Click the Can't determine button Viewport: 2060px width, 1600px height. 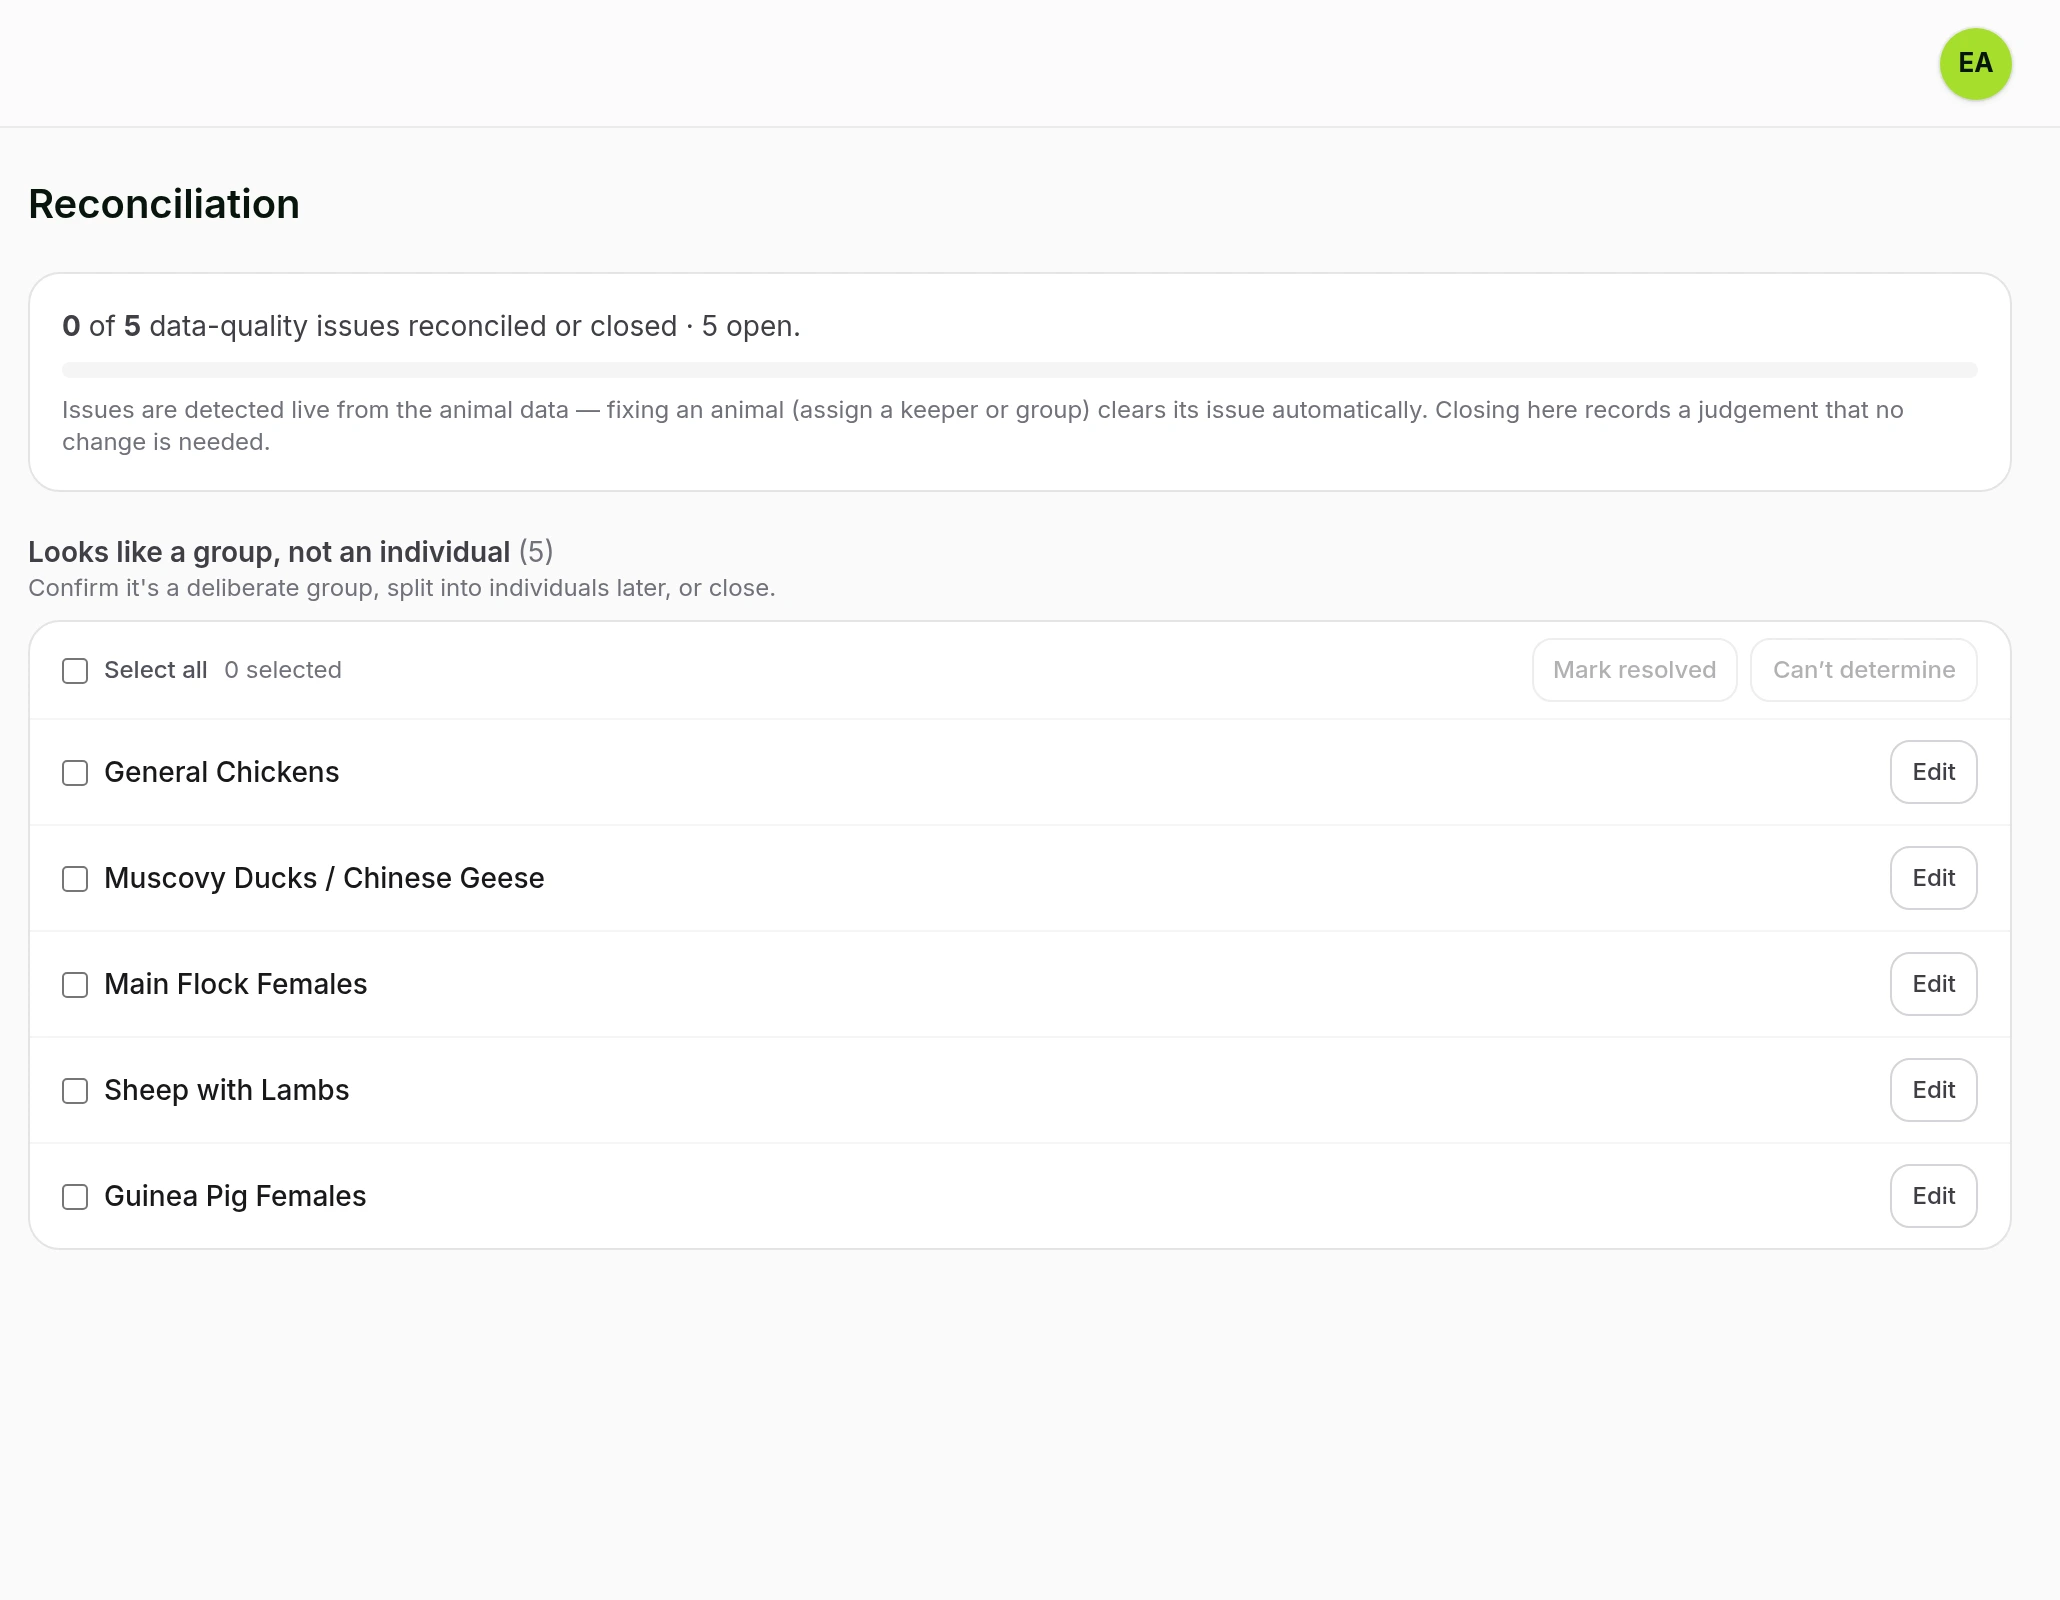tap(1863, 670)
